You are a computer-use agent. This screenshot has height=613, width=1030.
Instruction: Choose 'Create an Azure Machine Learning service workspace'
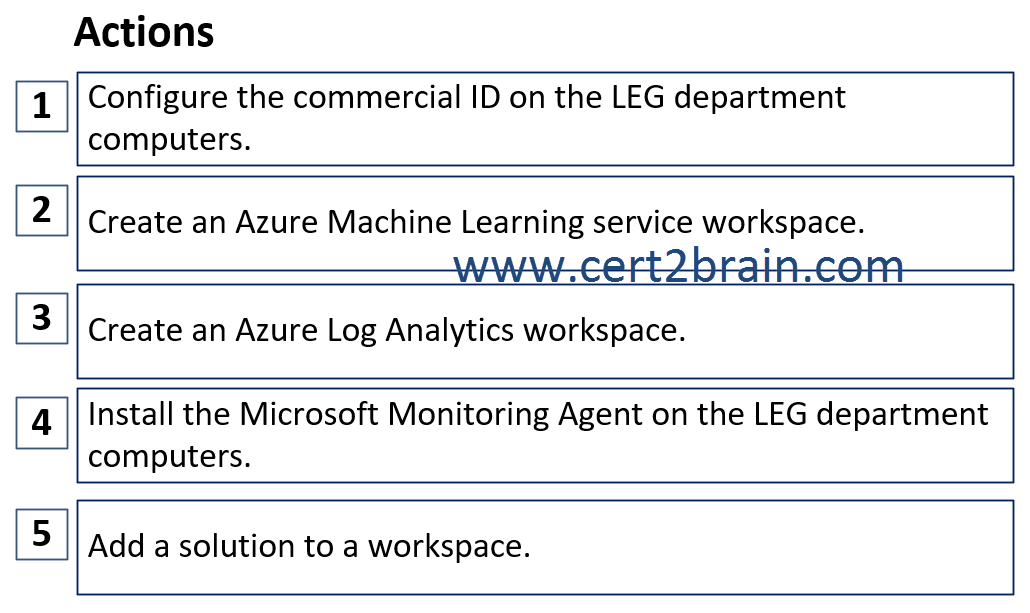pos(545,223)
